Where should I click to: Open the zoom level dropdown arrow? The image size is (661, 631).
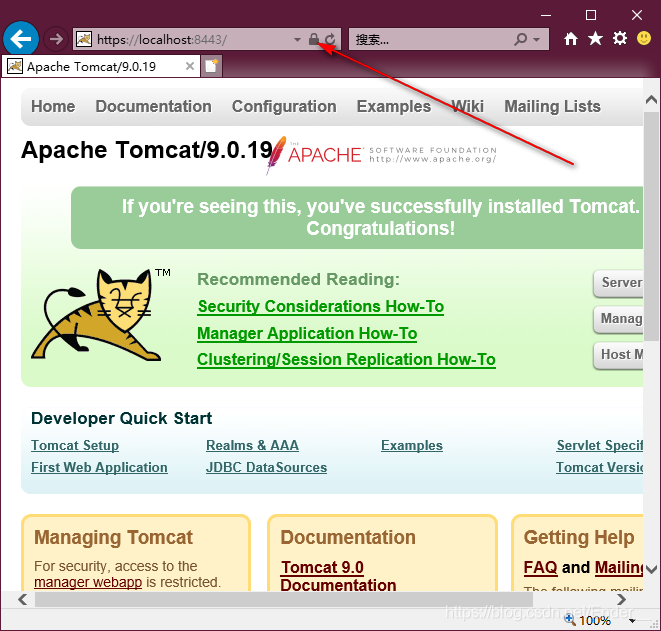[632, 621]
